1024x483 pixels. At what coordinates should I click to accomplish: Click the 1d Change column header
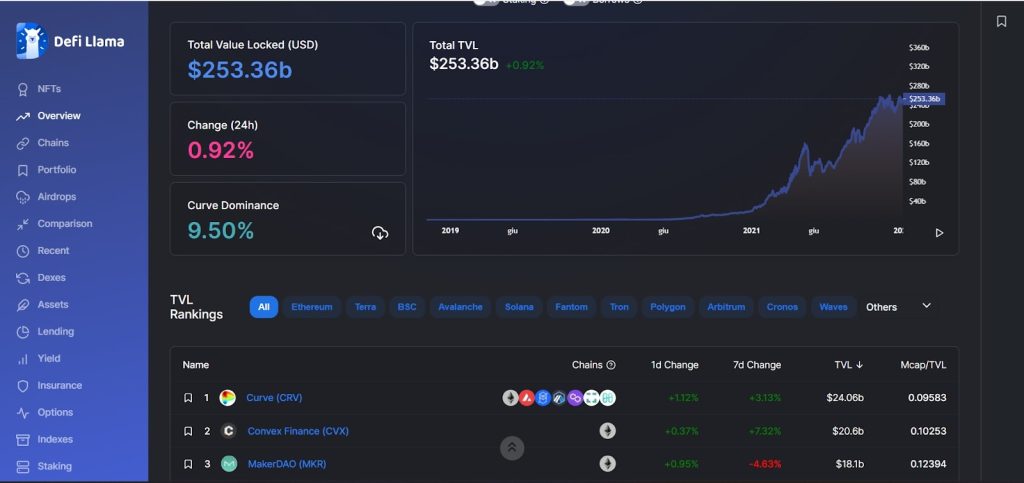tap(675, 365)
